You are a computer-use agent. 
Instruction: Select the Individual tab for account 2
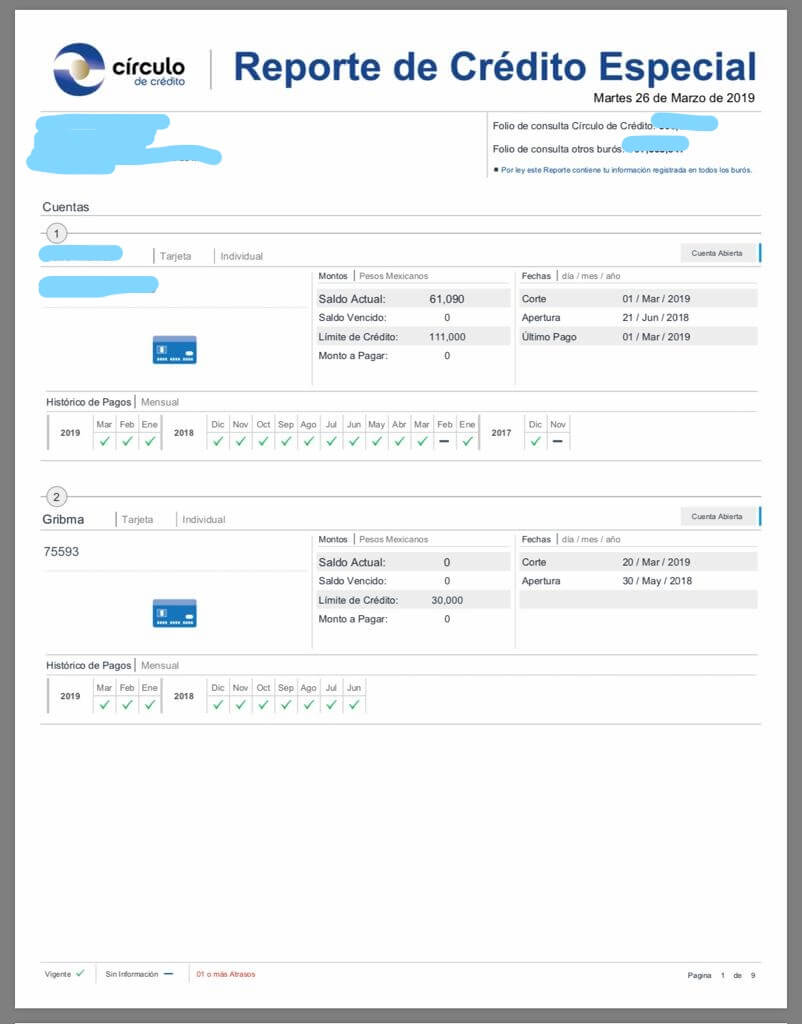pyautogui.click(x=204, y=519)
